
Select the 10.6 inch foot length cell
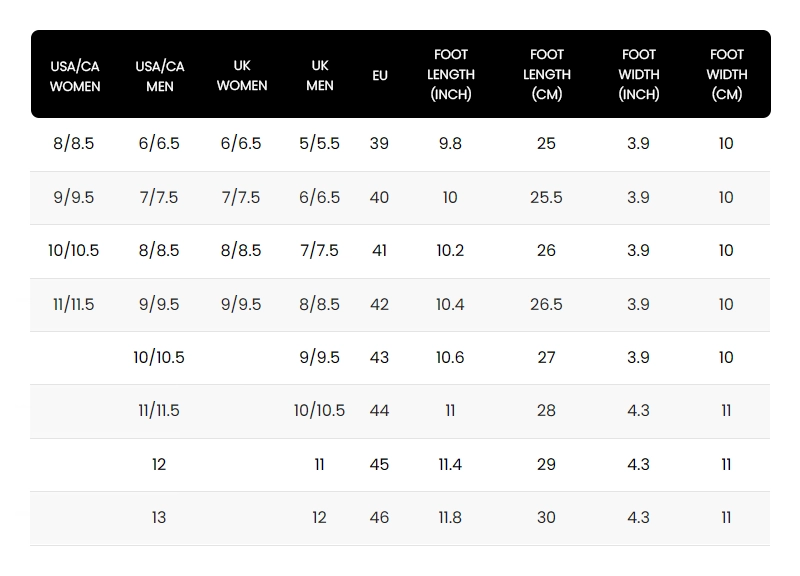(450, 358)
